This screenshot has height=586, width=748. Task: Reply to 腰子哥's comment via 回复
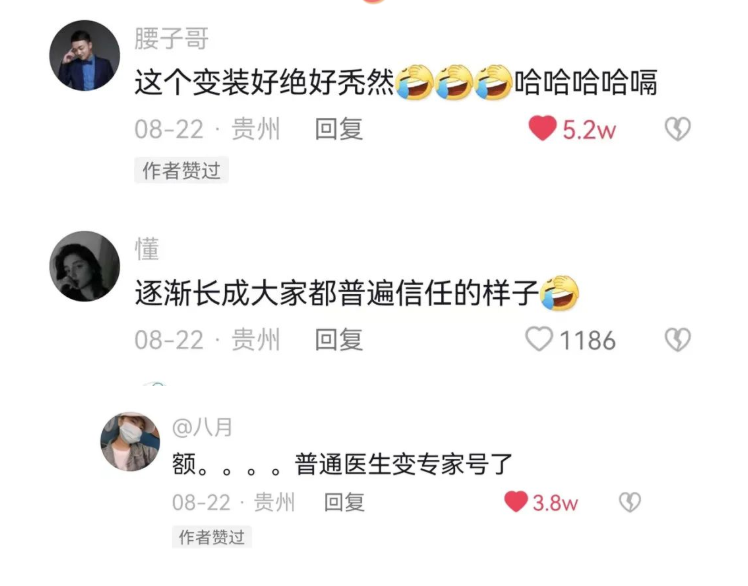(x=339, y=129)
